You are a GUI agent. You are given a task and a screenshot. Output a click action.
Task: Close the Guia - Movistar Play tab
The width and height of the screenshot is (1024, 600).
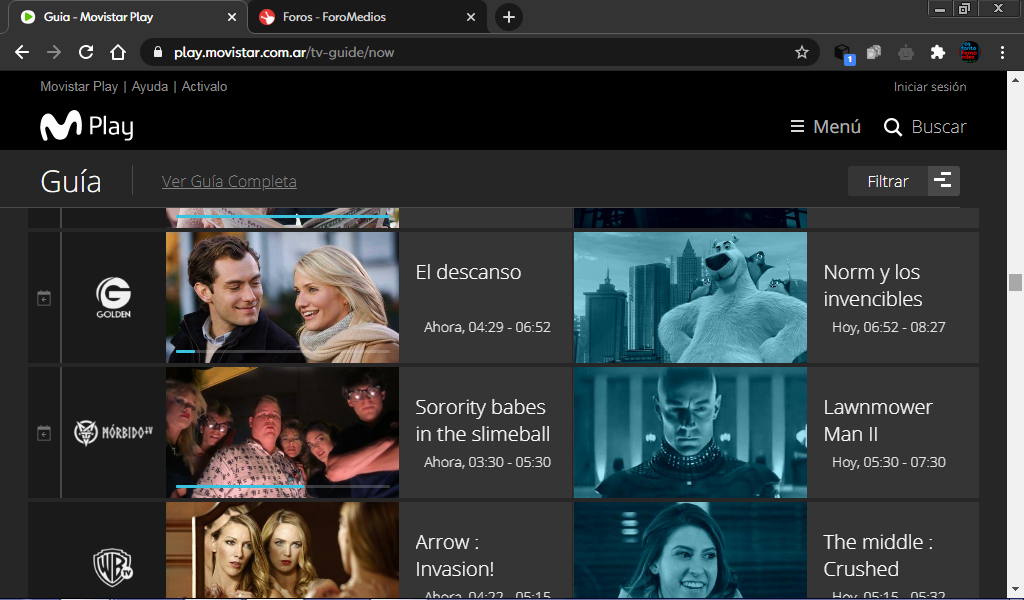pos(232,17)
